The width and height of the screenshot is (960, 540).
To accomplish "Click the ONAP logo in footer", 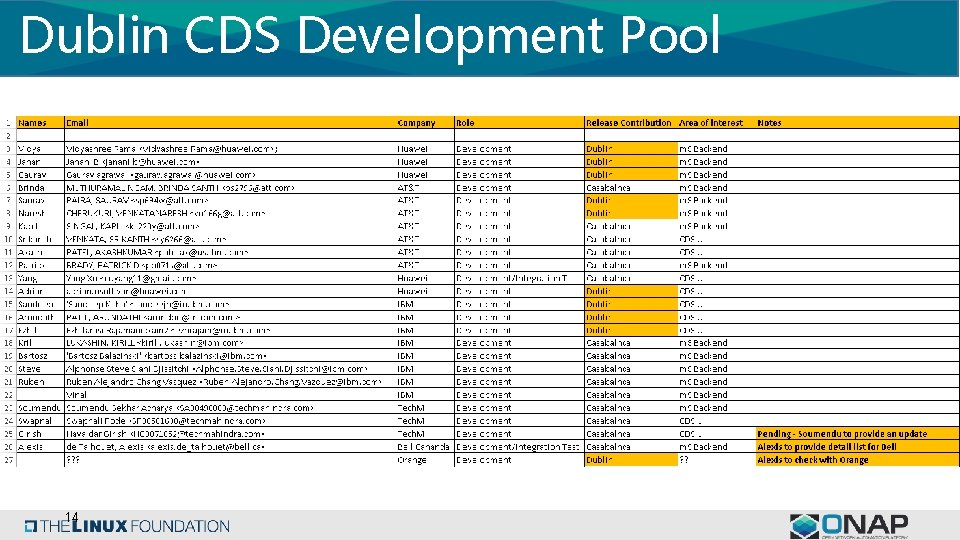I will click(x=849, y=526).
